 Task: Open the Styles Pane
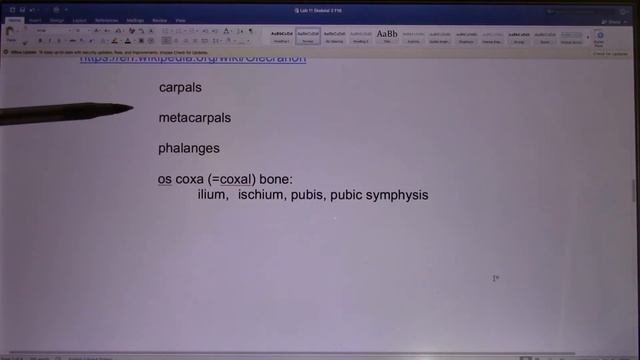(599, 38)
